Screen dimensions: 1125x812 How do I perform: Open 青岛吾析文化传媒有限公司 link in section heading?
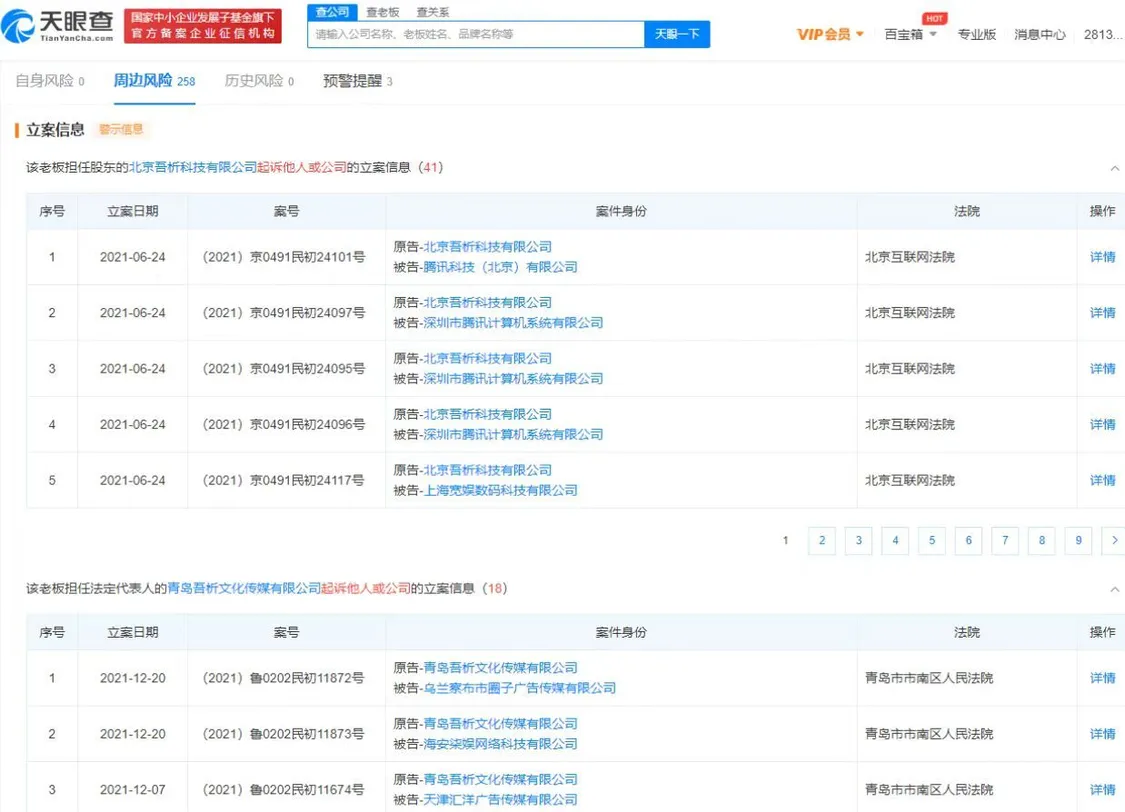point(244,588)
